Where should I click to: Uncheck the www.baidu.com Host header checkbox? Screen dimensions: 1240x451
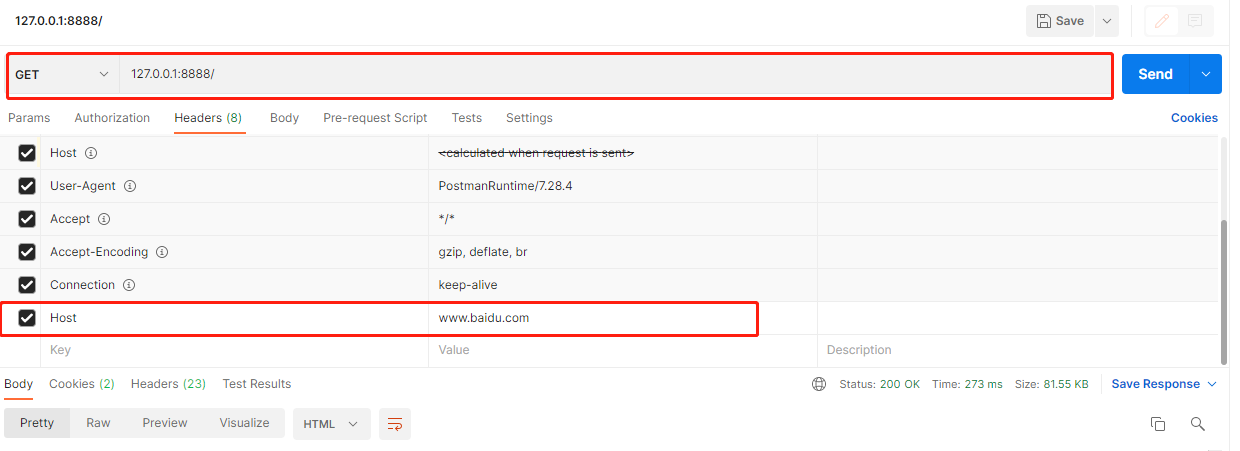[27, 318]
